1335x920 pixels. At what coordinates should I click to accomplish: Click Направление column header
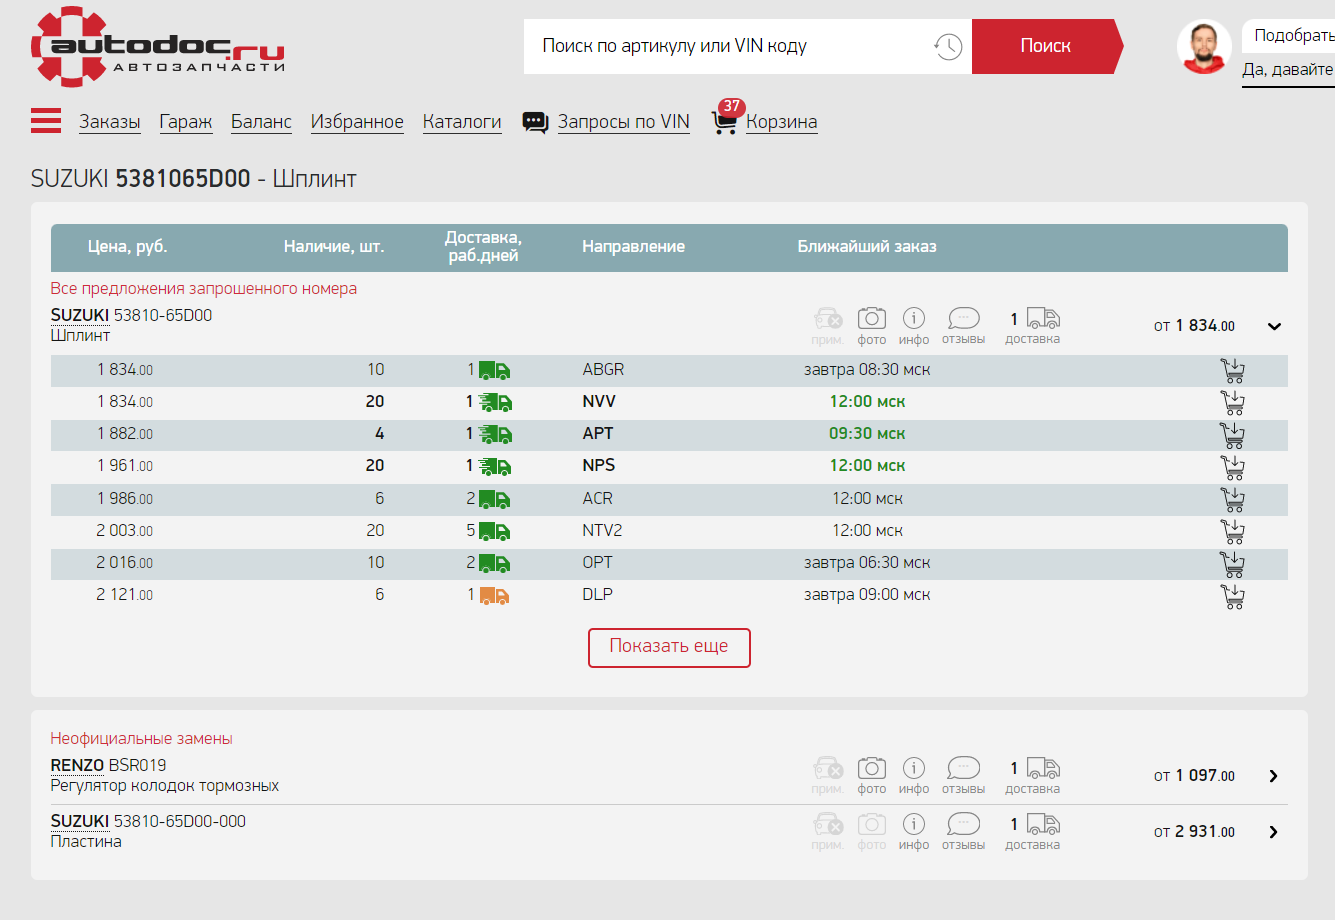[x=634, y=247]
